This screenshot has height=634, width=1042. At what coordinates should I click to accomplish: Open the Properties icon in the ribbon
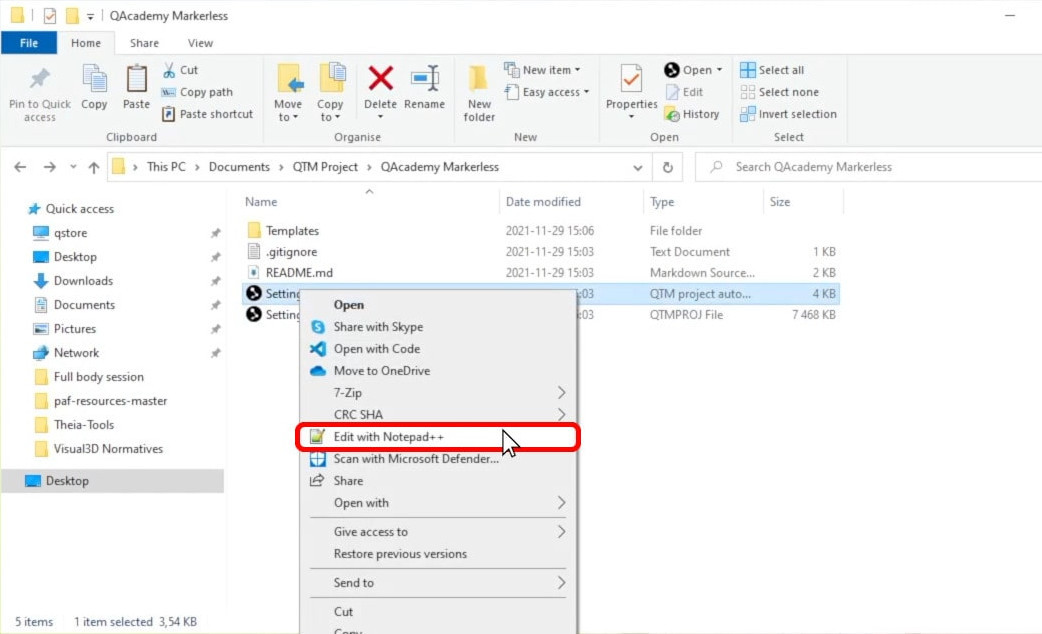631,80
